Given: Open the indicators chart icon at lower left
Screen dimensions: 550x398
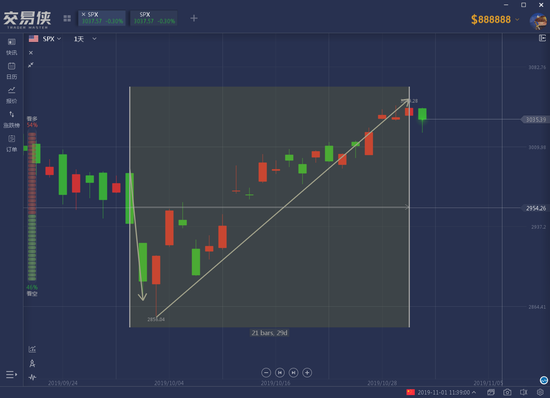Looking at the screenshot, I should coord(32,349).
